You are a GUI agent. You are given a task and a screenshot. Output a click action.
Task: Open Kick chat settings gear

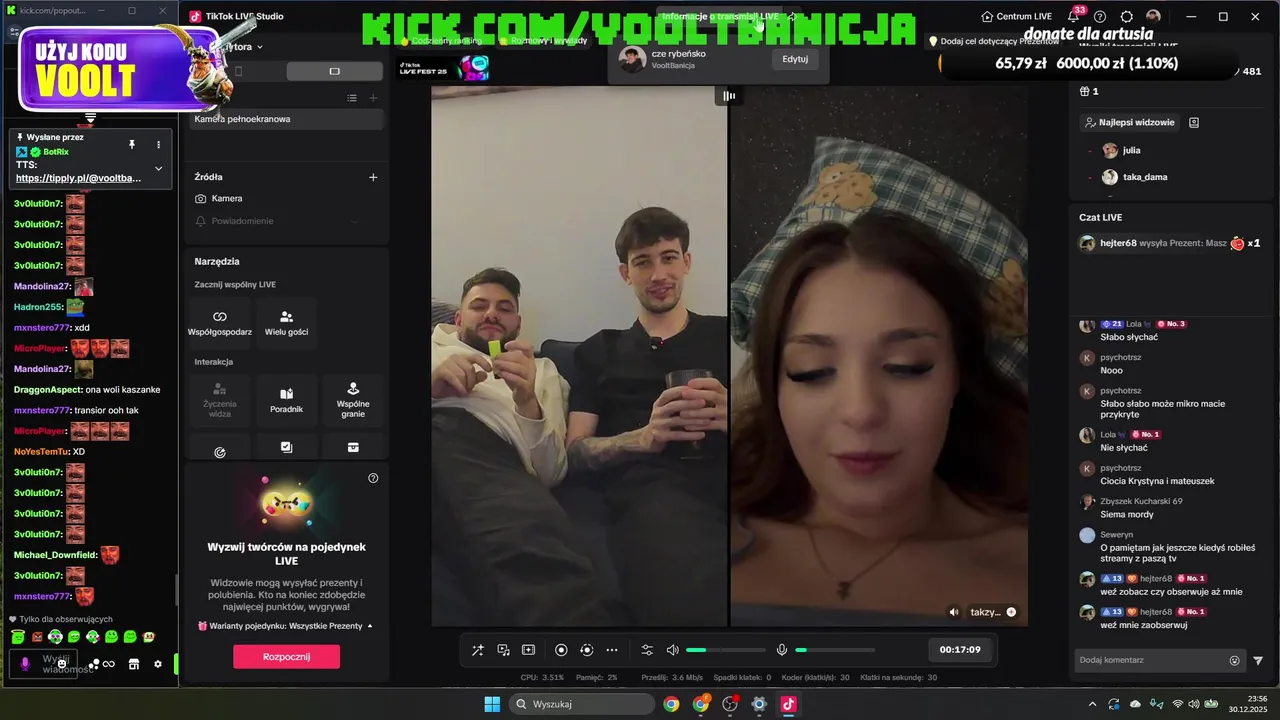point(157,663)
